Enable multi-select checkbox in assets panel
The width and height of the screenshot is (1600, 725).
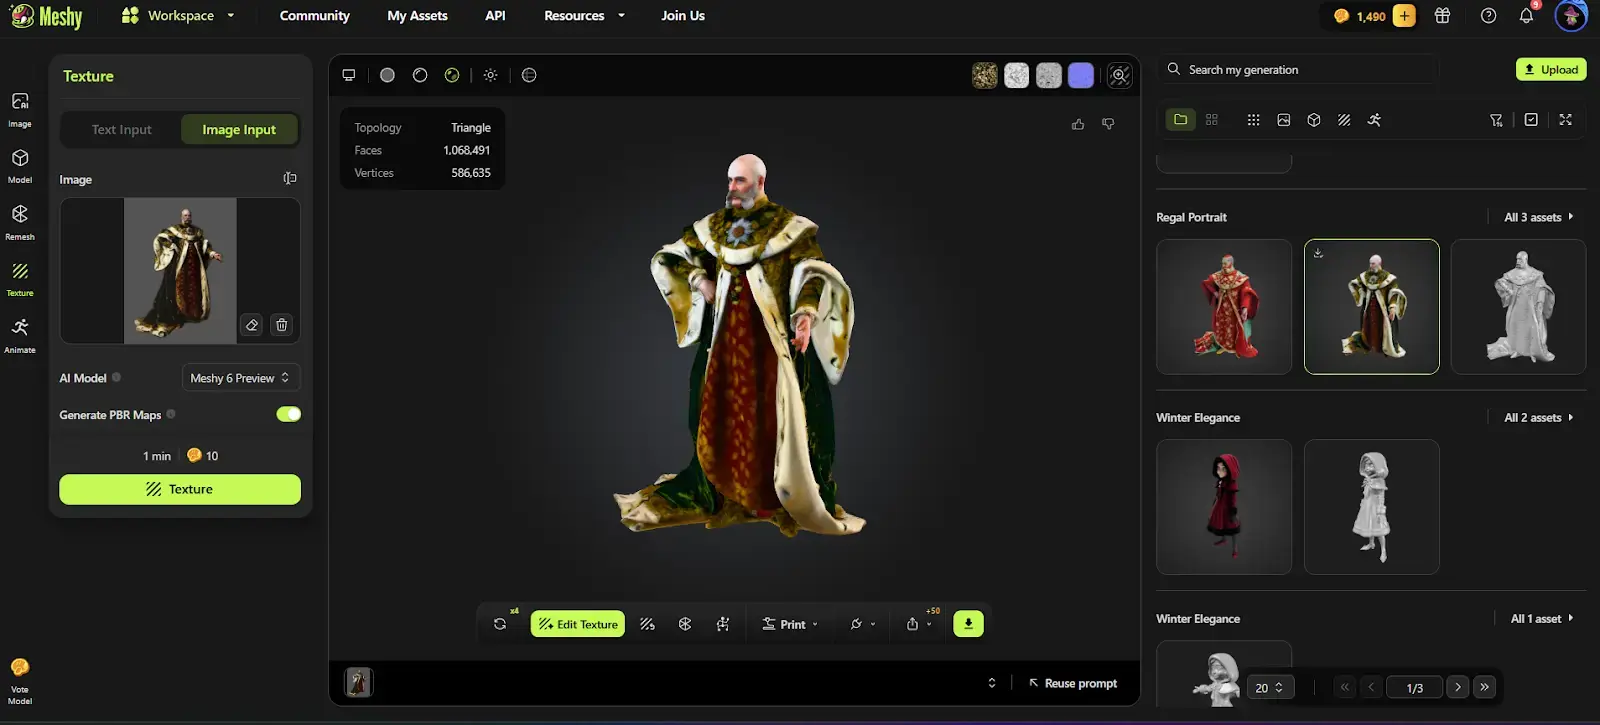coord(1531,120)
